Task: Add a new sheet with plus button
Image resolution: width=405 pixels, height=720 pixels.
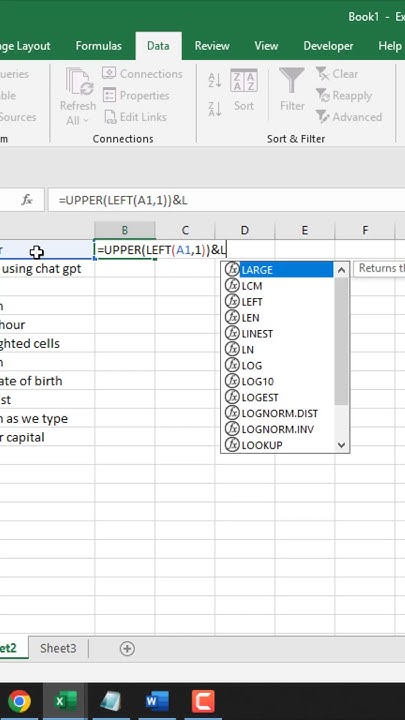Action: click(127, 648)
